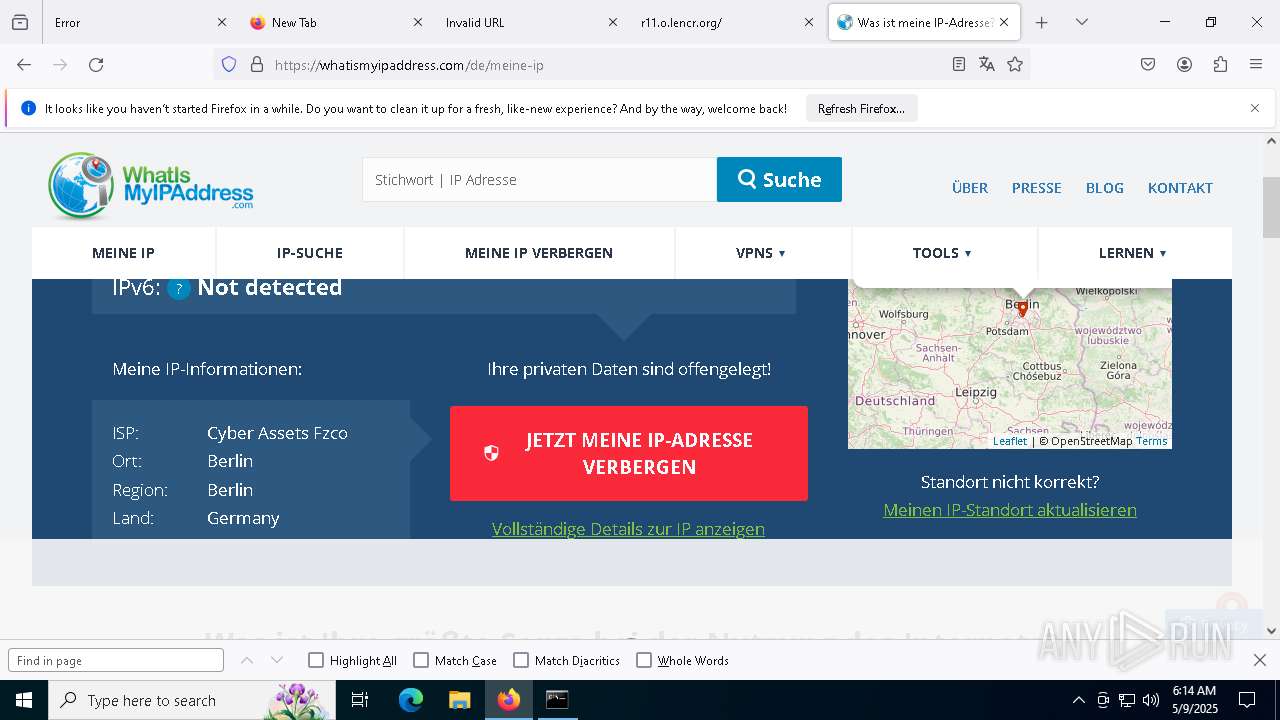Viewport: 1280px width, 720px height.
Task: Show hidden system tray icons
Action: pos(1078,700)
